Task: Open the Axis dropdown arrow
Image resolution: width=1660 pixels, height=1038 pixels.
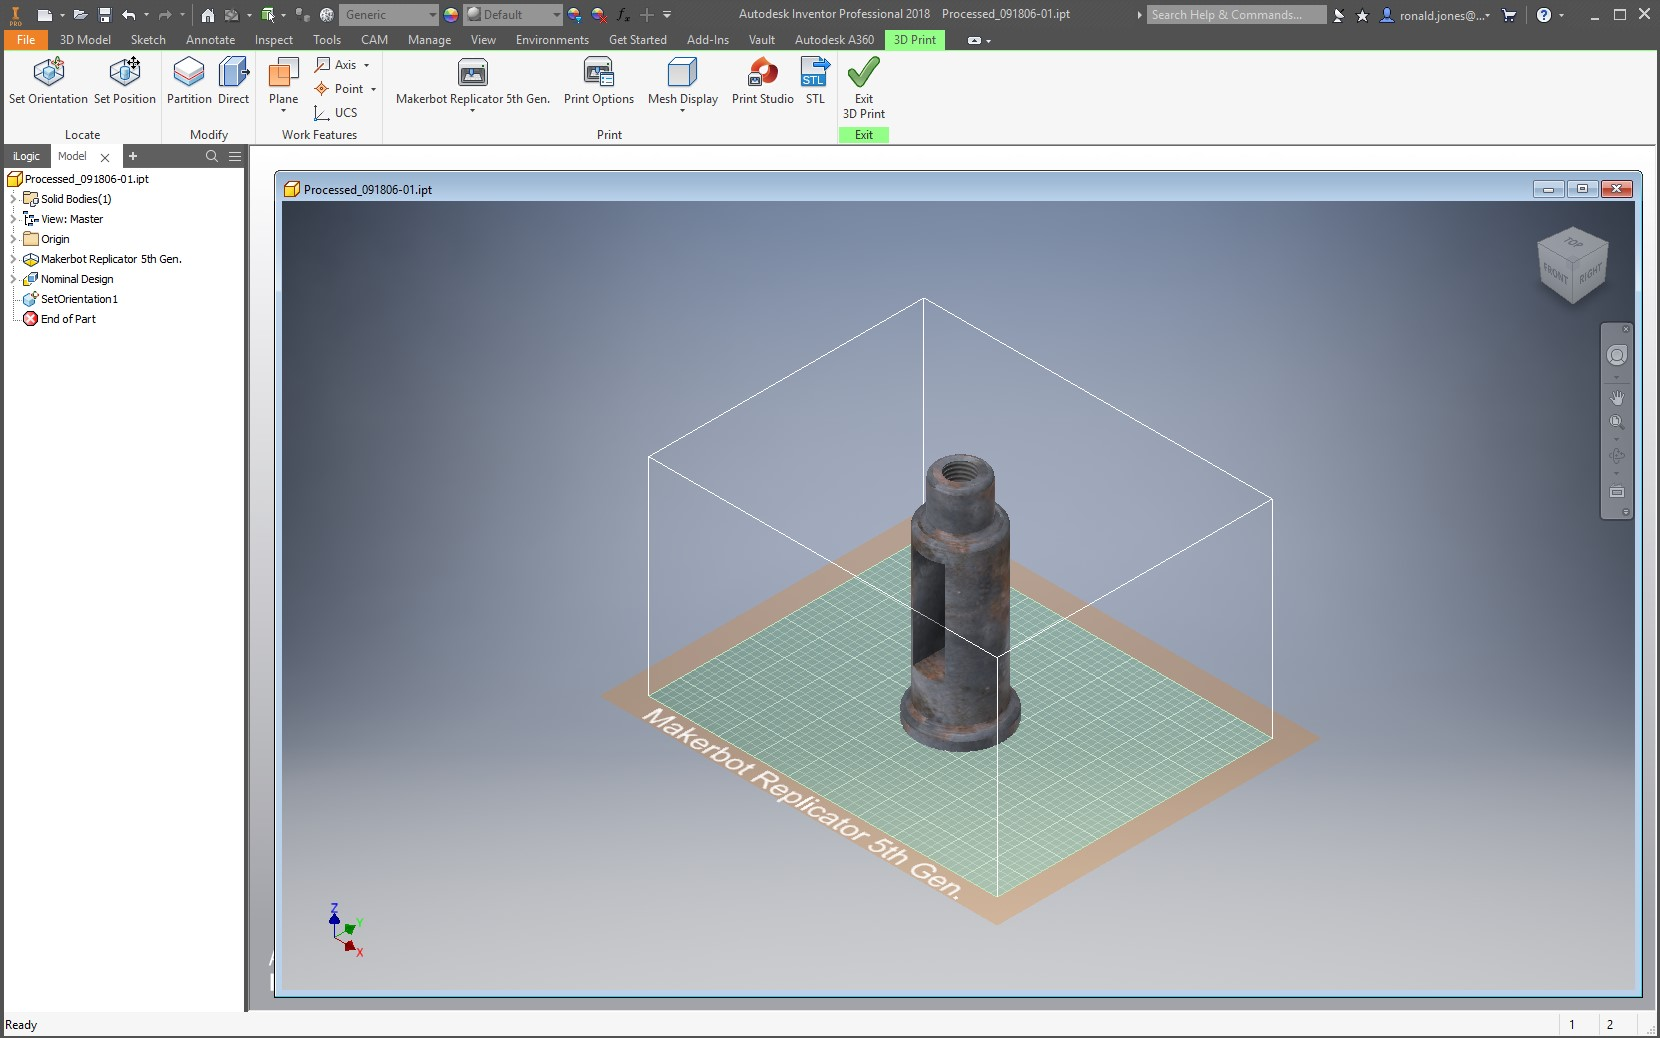Action: coord(367,65)
